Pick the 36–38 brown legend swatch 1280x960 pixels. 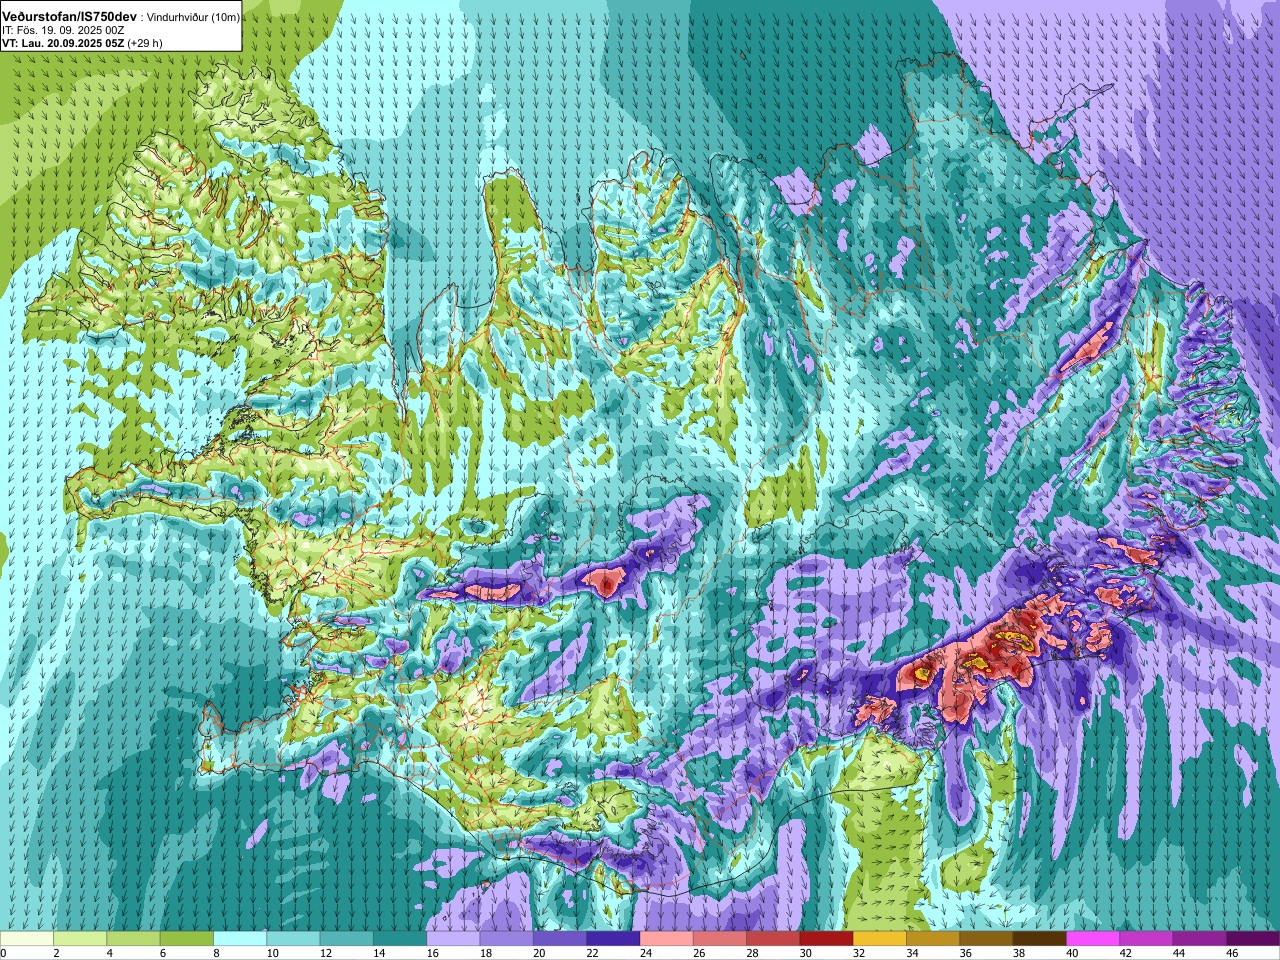tap(987, 939)
